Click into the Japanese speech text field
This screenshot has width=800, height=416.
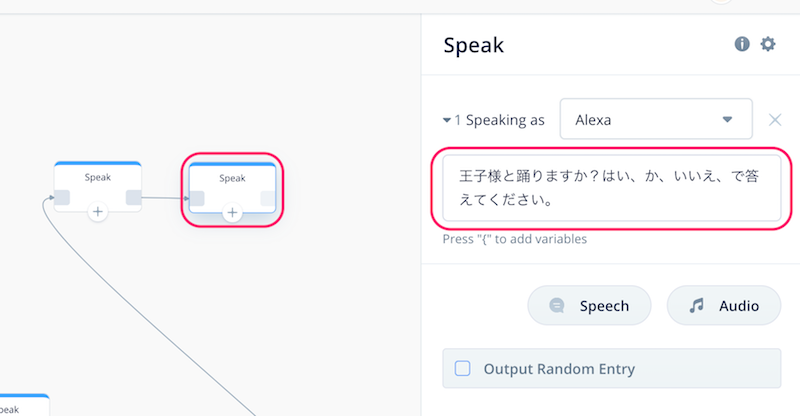[x=612, y=188]
